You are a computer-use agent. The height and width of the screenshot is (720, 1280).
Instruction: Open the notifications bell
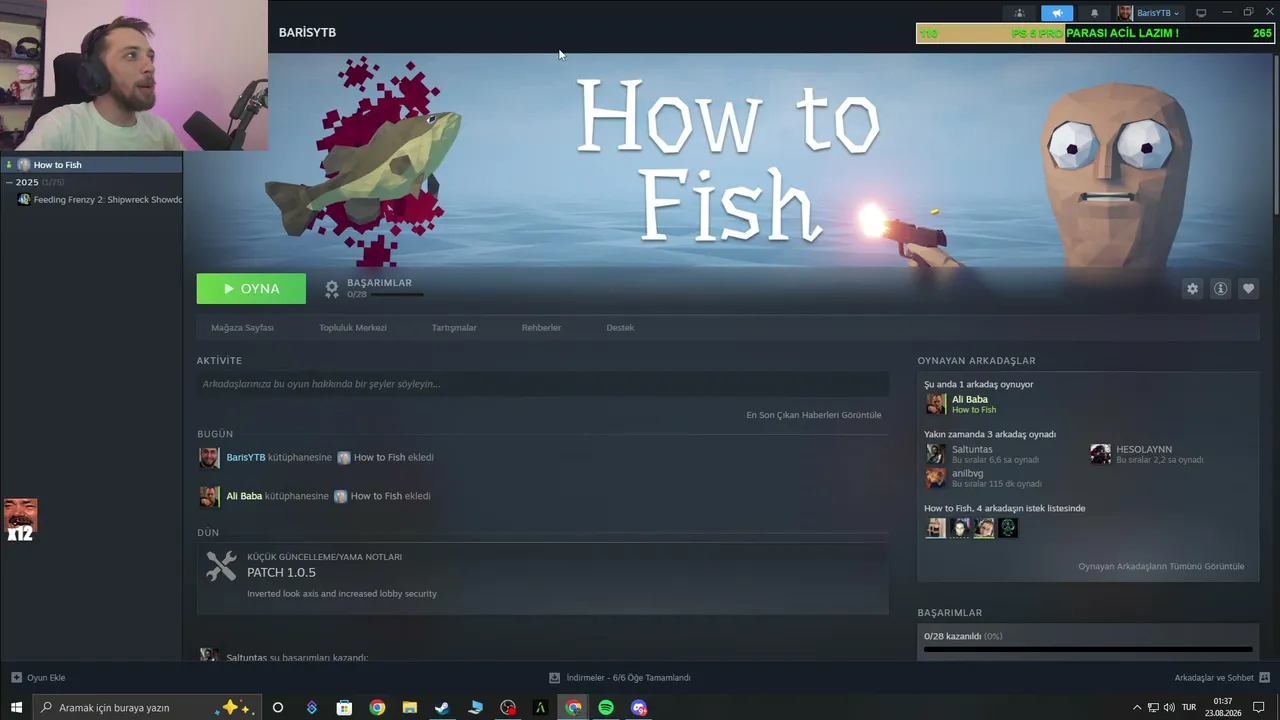[1094, 13]
